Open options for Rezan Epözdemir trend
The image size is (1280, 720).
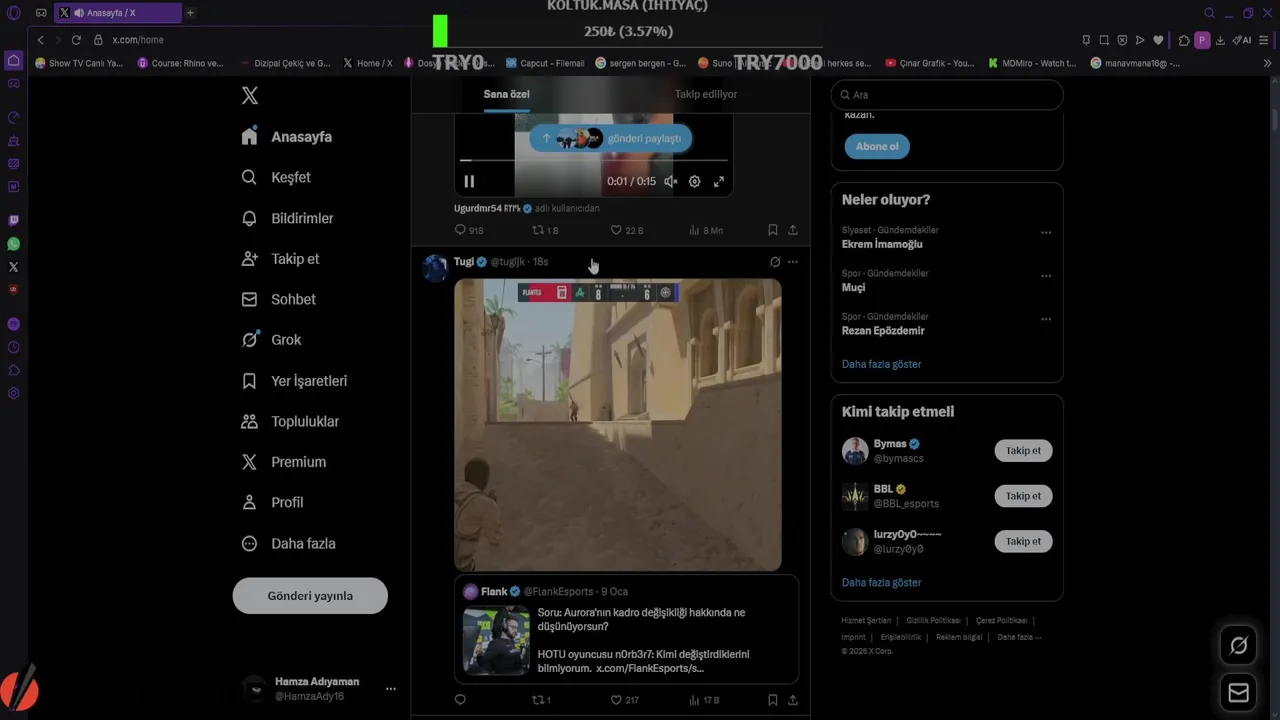1046,319
